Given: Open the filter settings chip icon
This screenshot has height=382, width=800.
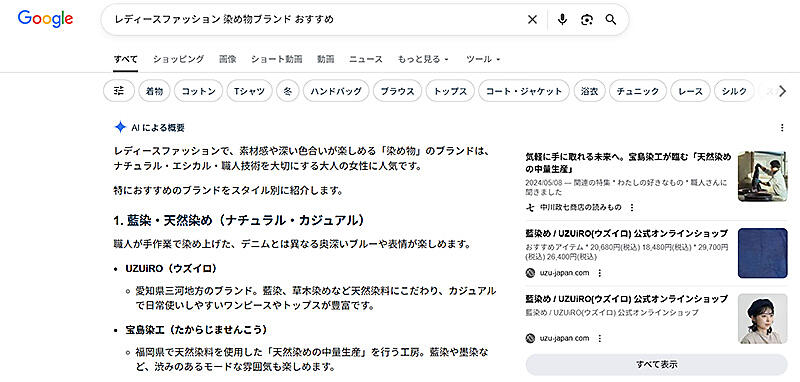Looking at the screenshot, I should pyautogui.click(x=119, y=91).
